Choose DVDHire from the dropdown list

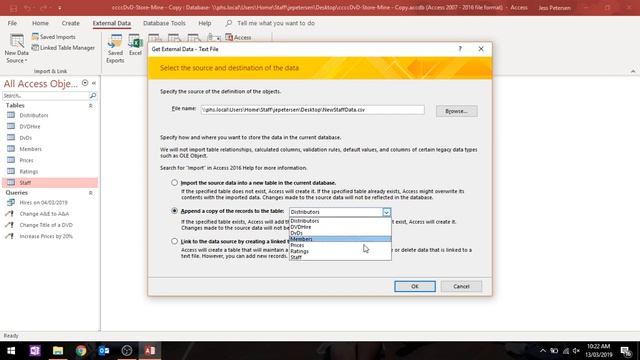tap(340, 227)
